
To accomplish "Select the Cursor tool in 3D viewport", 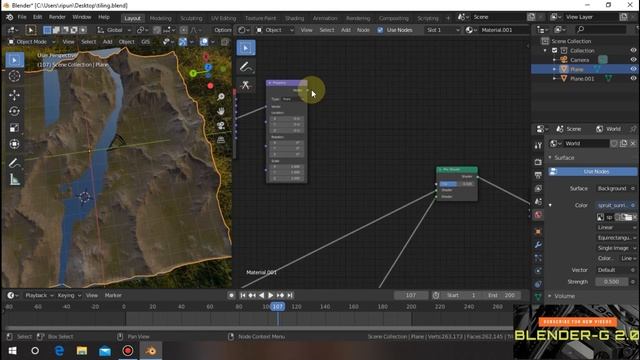I will pos(14,76).
